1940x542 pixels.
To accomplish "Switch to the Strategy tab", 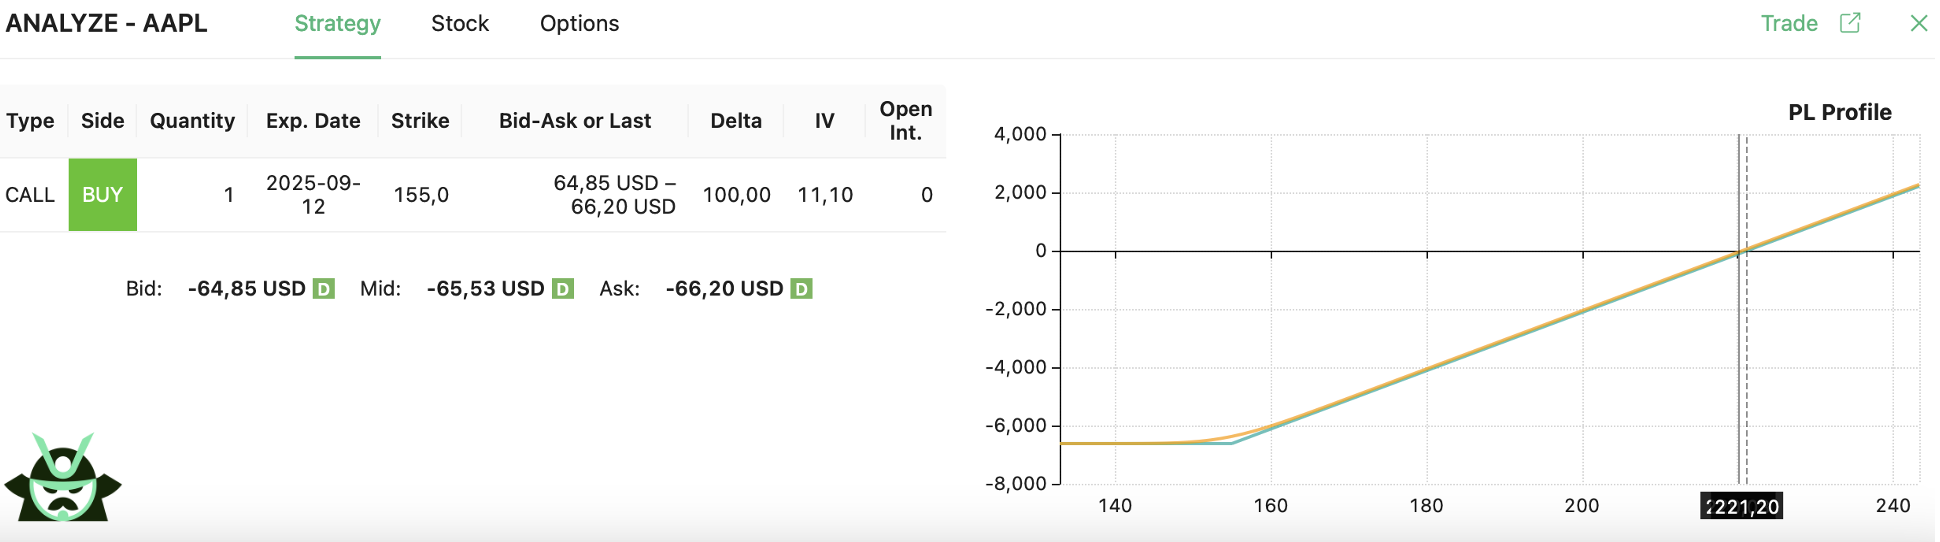I will coord(337,24).
